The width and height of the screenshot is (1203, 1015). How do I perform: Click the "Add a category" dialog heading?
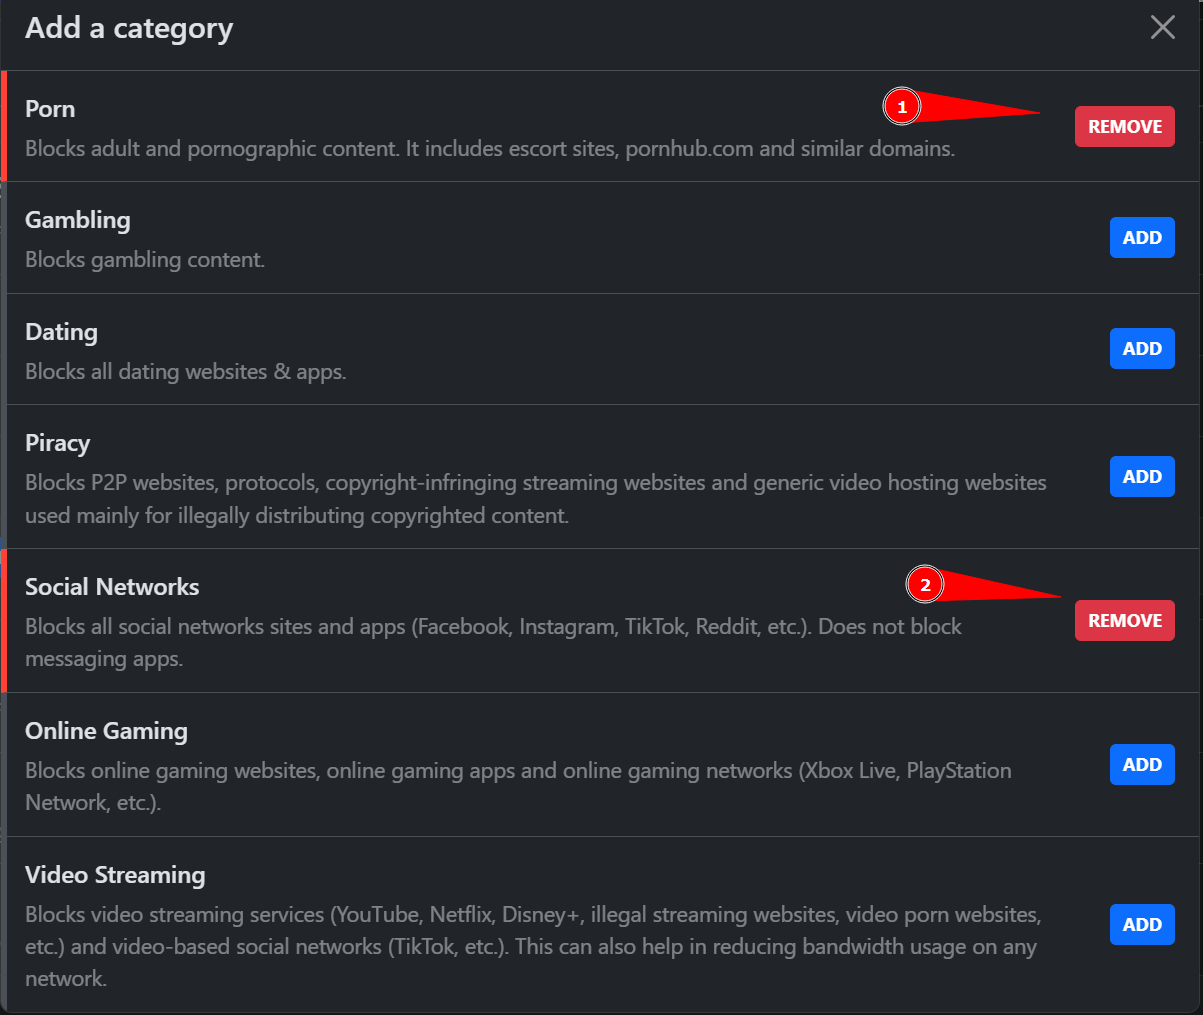pos(129,28)
